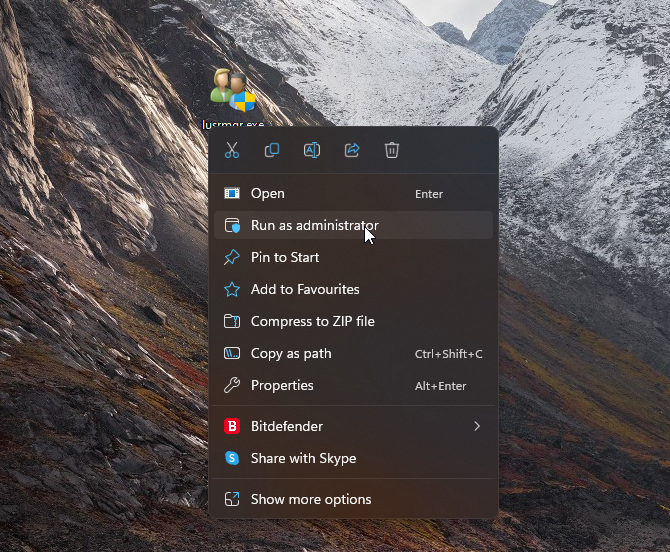The height and width of the screenshot is (552, 670).
Task: Select Run as administrator
Action: tap(314, 225)
